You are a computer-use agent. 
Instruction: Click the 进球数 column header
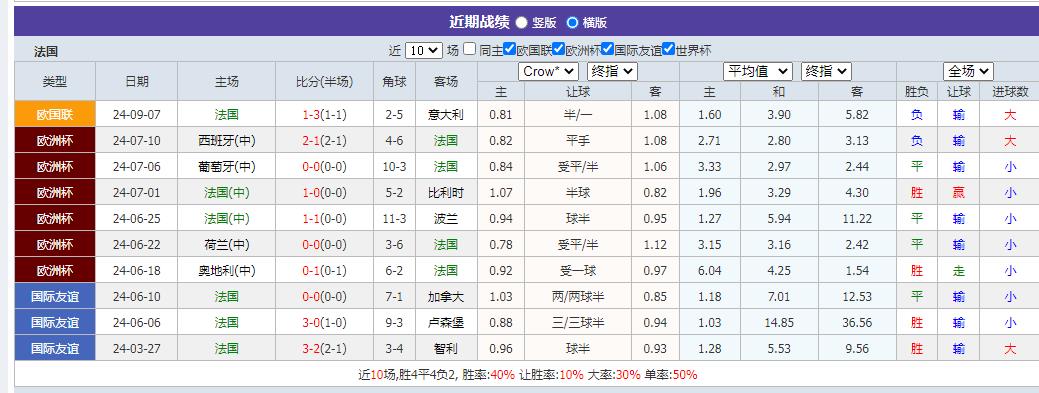(1010, 91)
